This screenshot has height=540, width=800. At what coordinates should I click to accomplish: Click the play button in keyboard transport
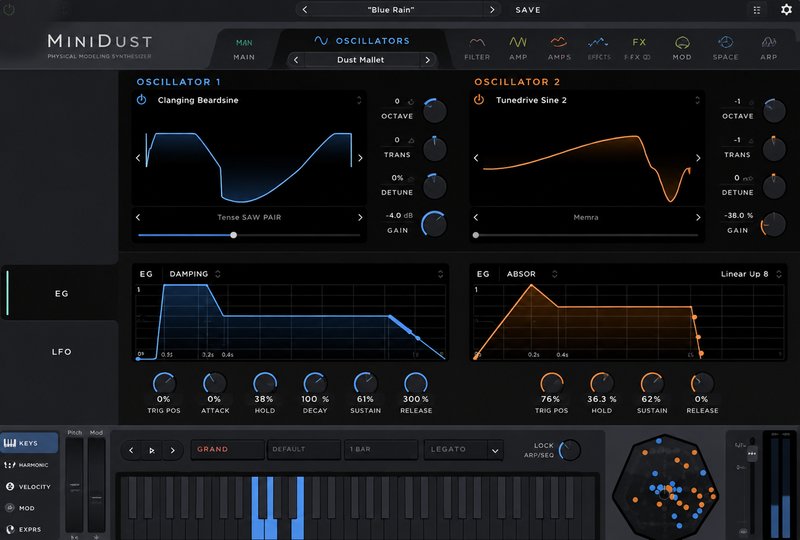pyautogui.click(x=152, y=450)
